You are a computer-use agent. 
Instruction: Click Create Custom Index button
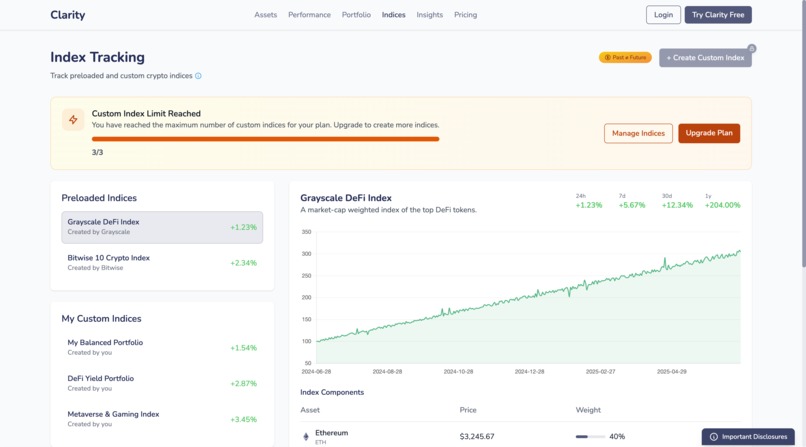point(705,58)
